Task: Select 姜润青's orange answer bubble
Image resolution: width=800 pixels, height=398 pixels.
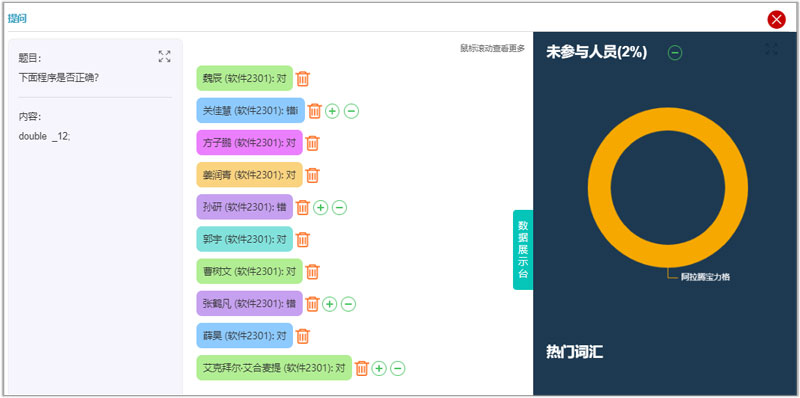Action: pyautogui.click(x=249, y=175)
